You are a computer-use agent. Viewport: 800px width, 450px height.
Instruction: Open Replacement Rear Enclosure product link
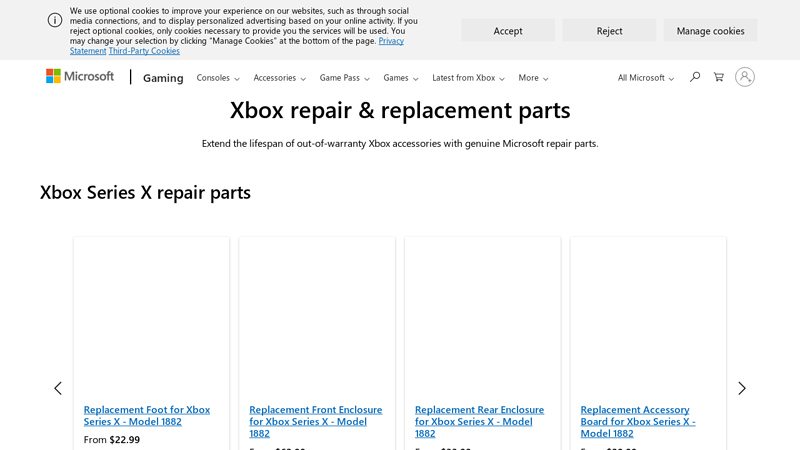[479, 421]
